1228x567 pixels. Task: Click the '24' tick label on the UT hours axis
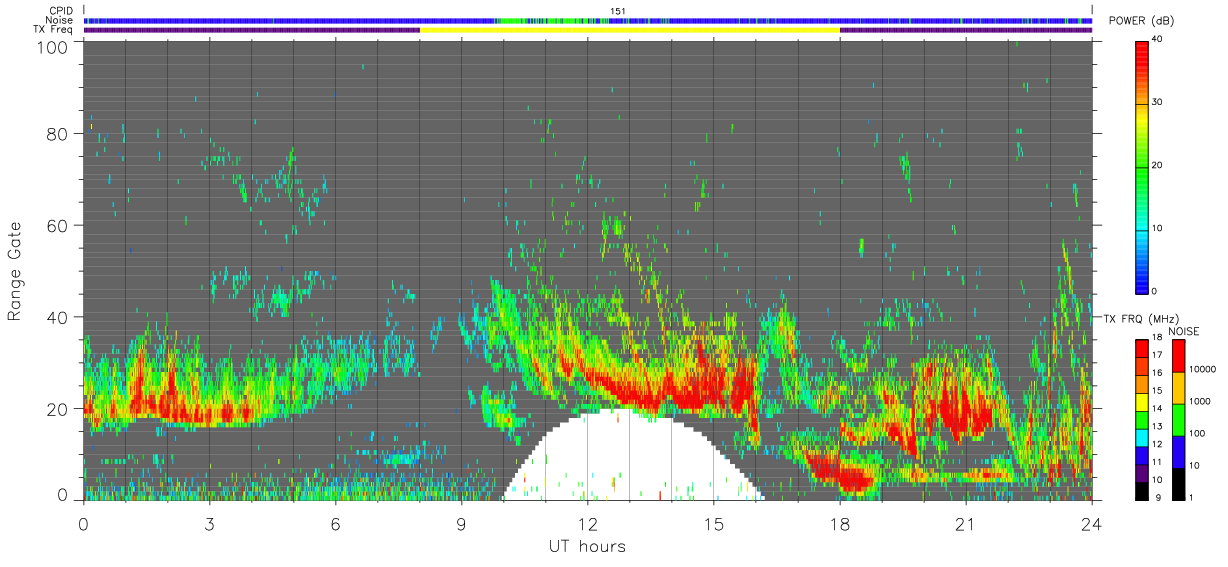pyautogui.click(x=1092, y=523)
